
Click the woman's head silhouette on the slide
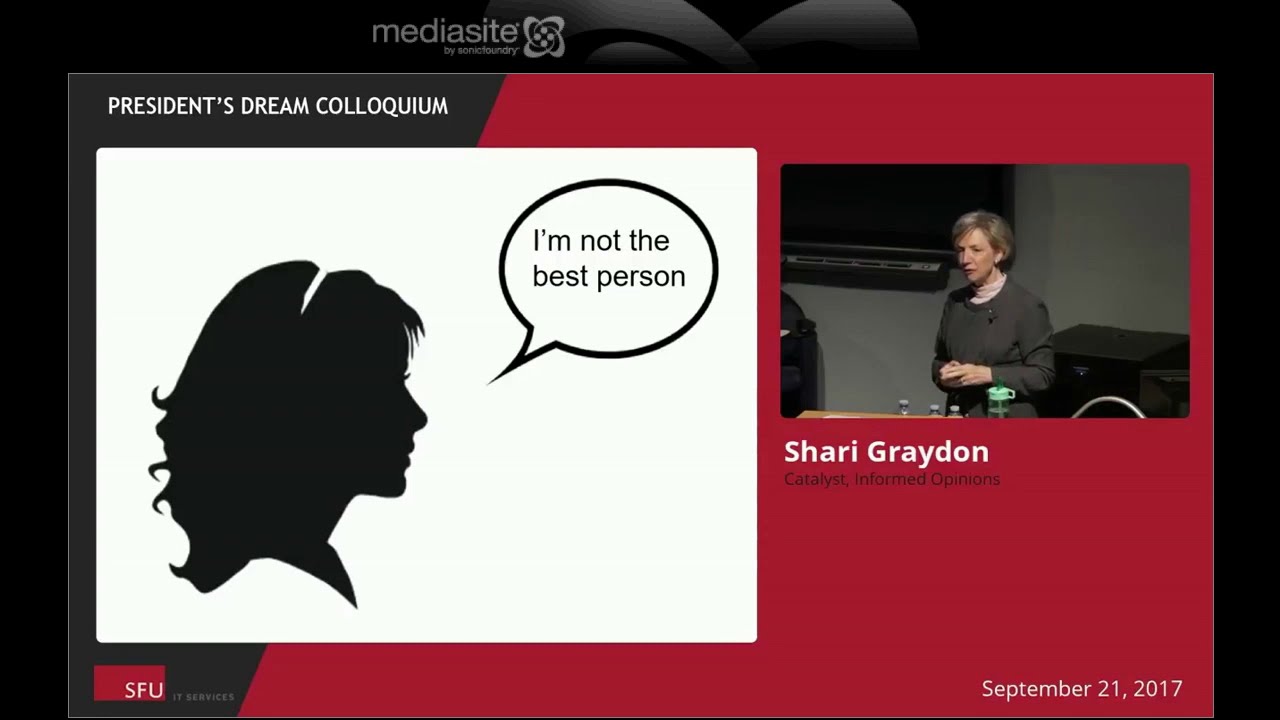click(x=288, y=433)
